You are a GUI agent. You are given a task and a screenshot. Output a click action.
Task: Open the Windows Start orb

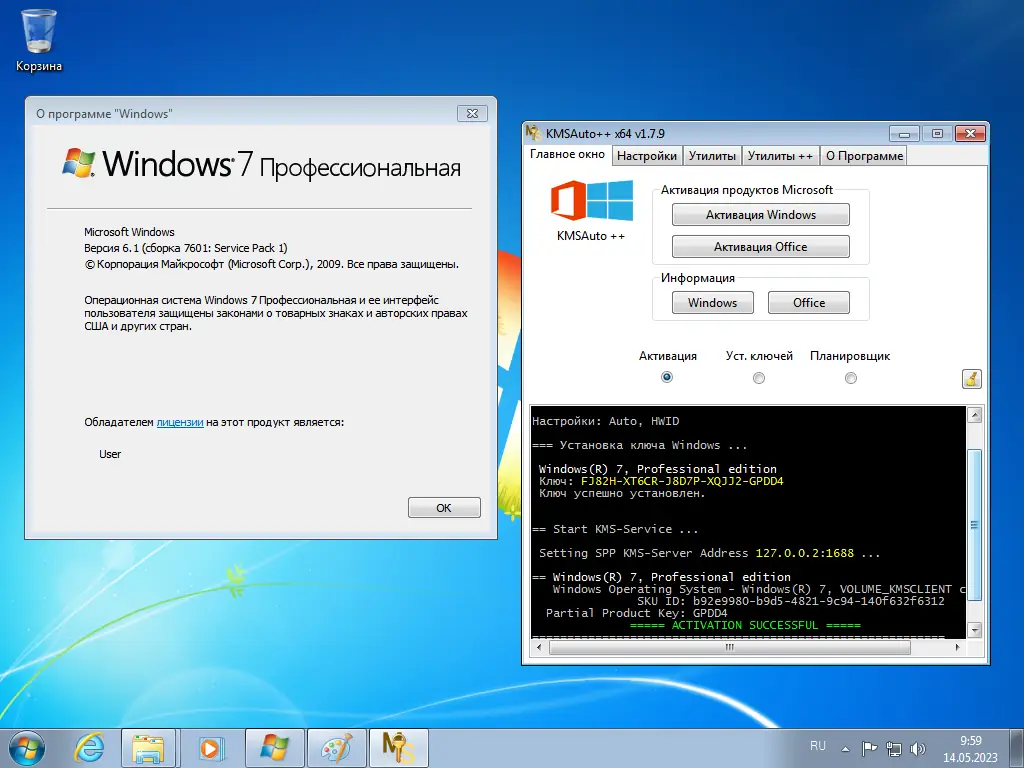point(27,748)
